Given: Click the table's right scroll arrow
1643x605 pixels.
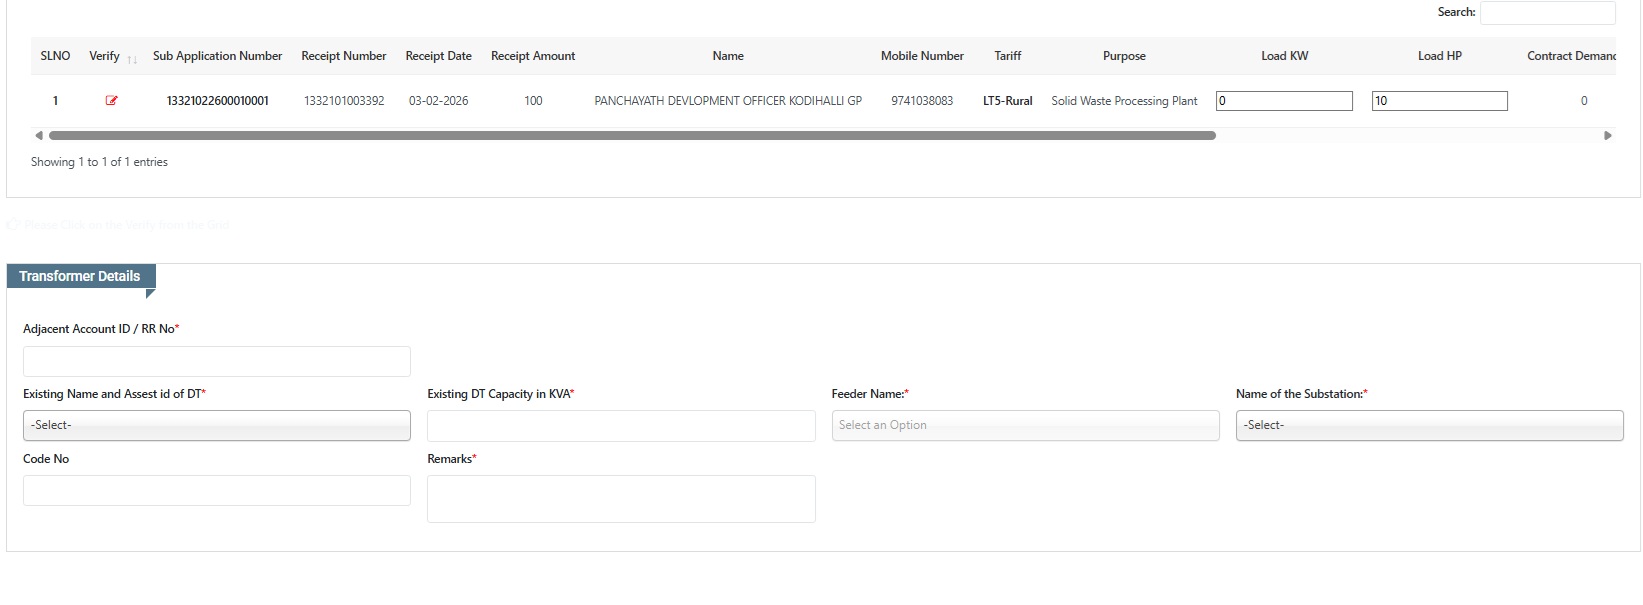Looking at the screenshot, I should (x=1607, y=135).
